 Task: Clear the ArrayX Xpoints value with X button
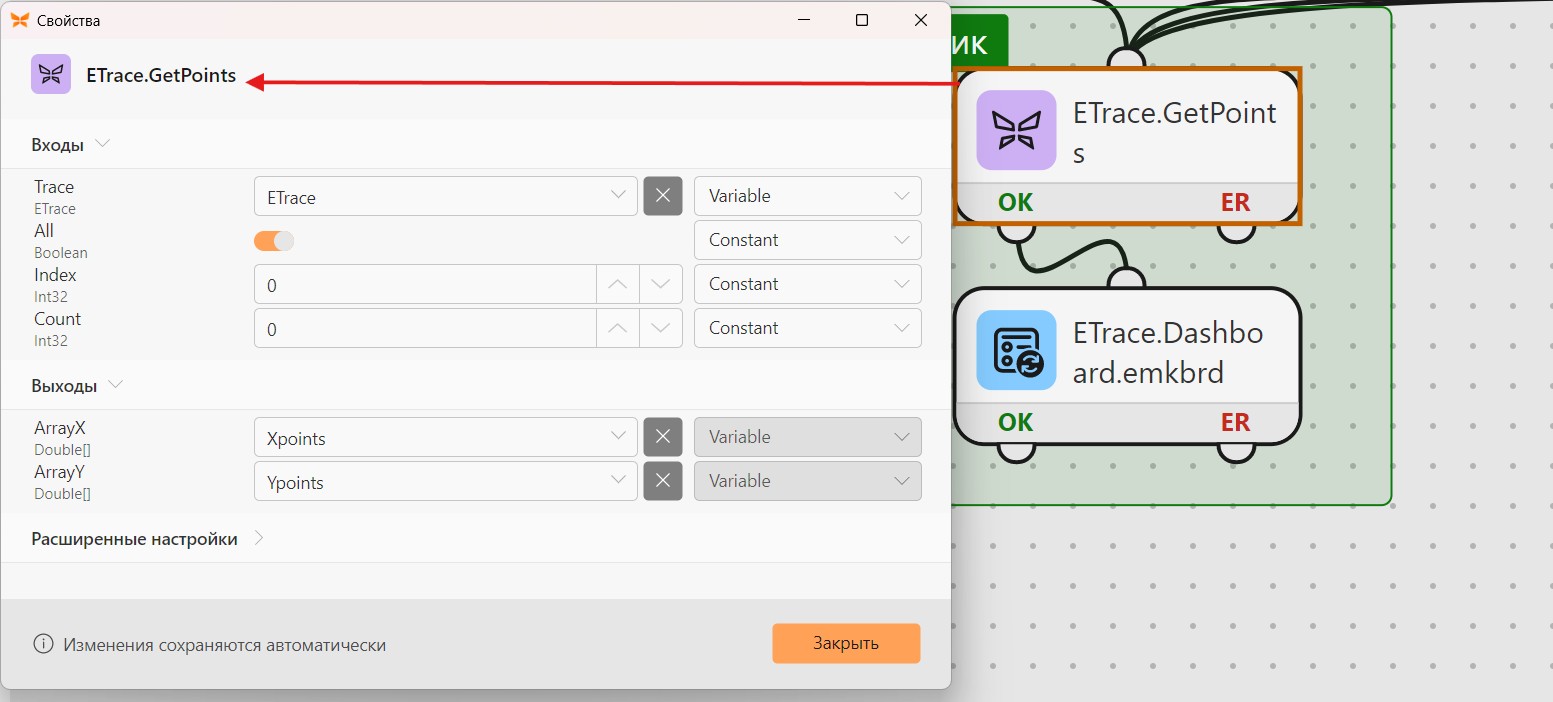click(662, 437)
